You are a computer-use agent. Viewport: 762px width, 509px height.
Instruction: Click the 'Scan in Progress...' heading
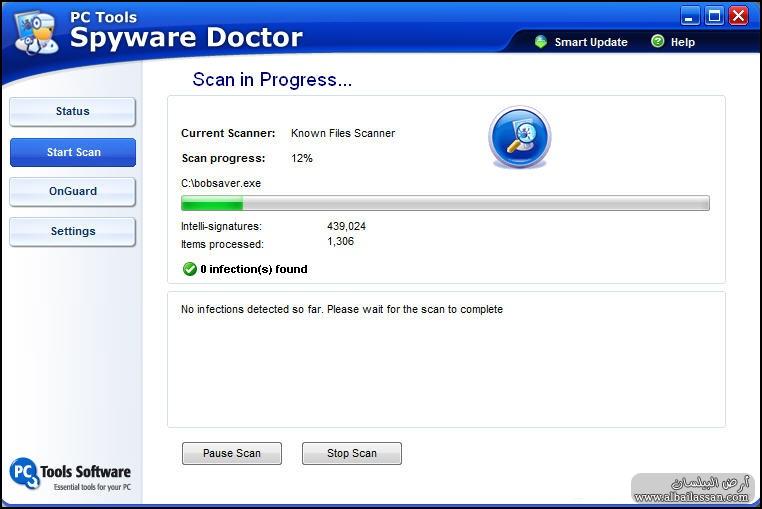click(272, 80)
